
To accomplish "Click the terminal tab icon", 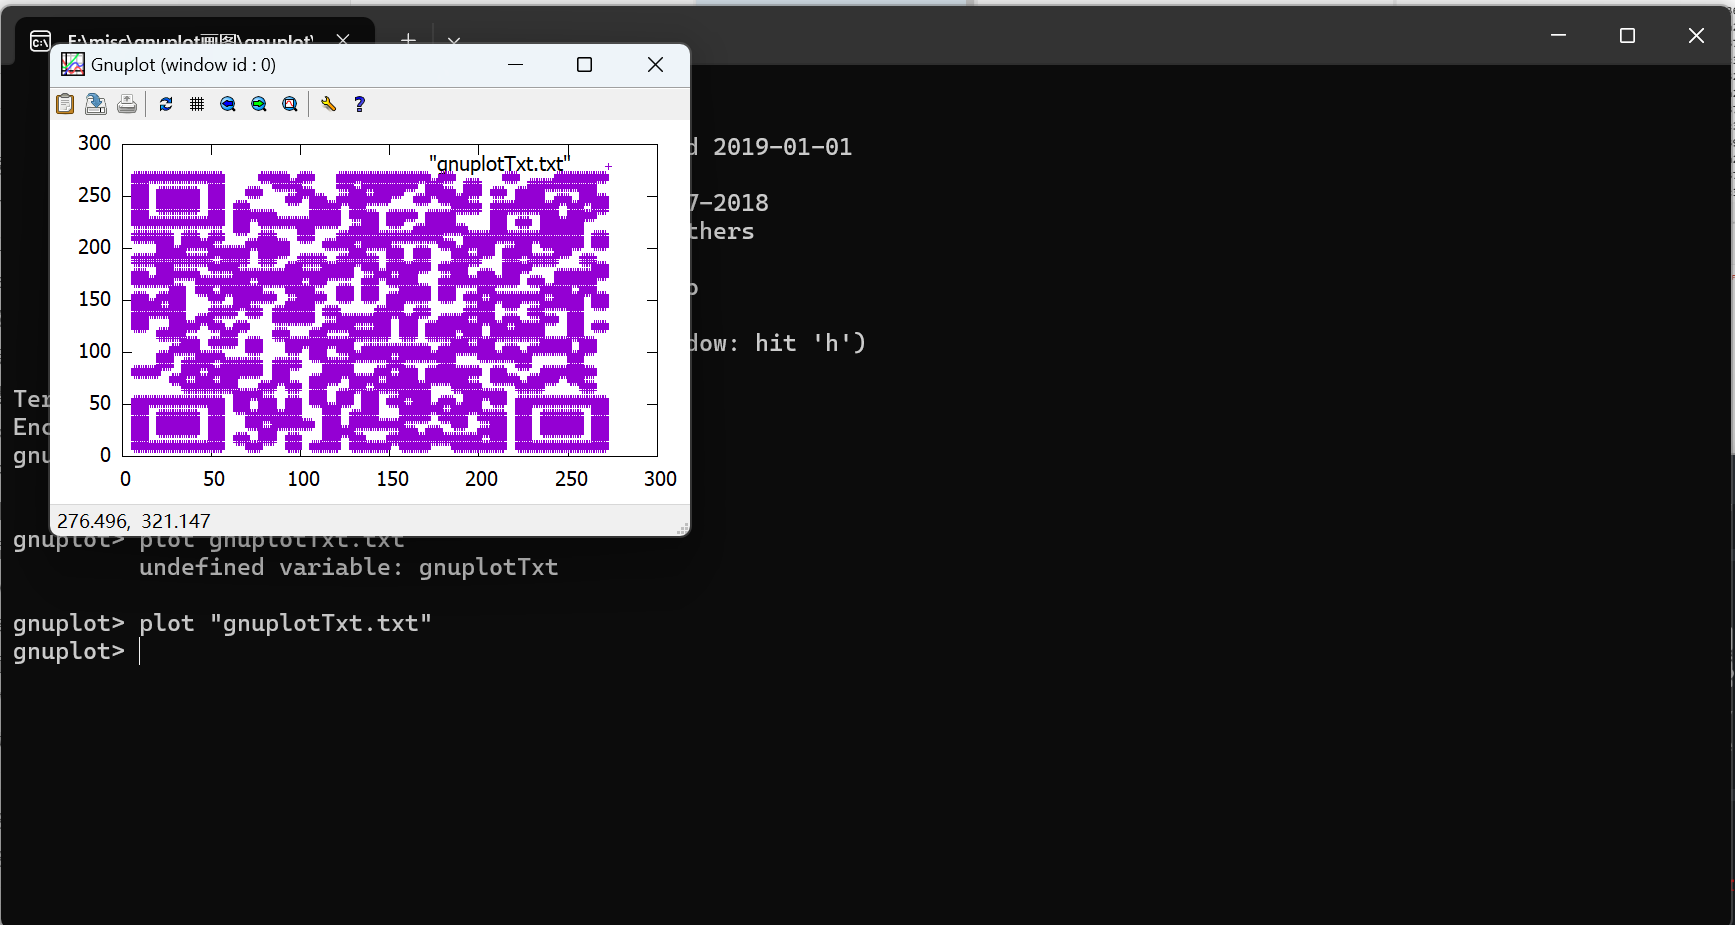I will point(40,41).
